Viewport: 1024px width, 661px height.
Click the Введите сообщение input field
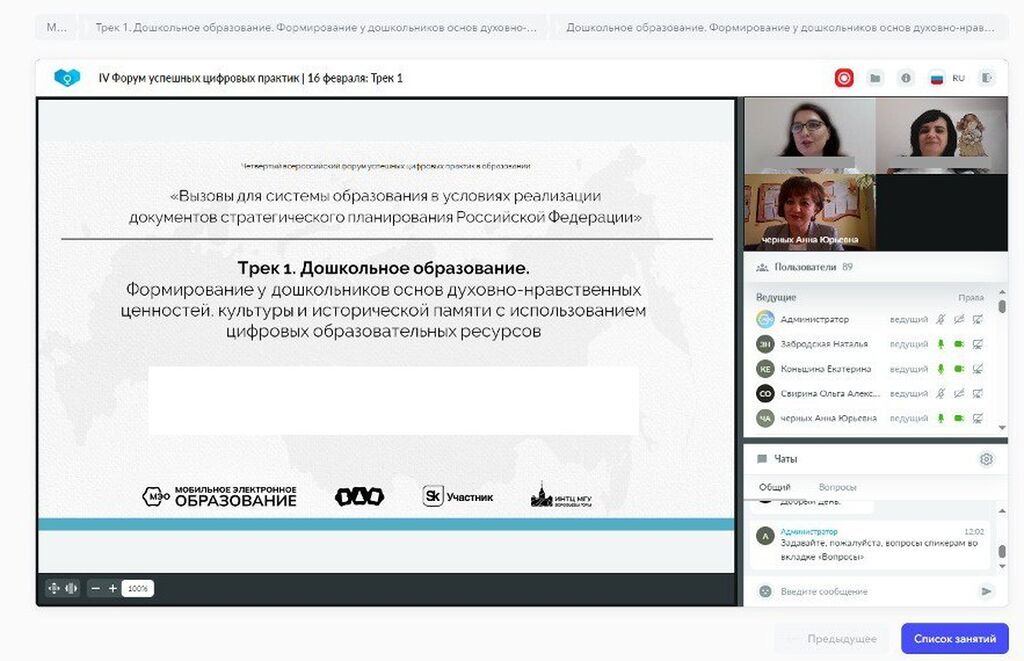coord(870,591)
